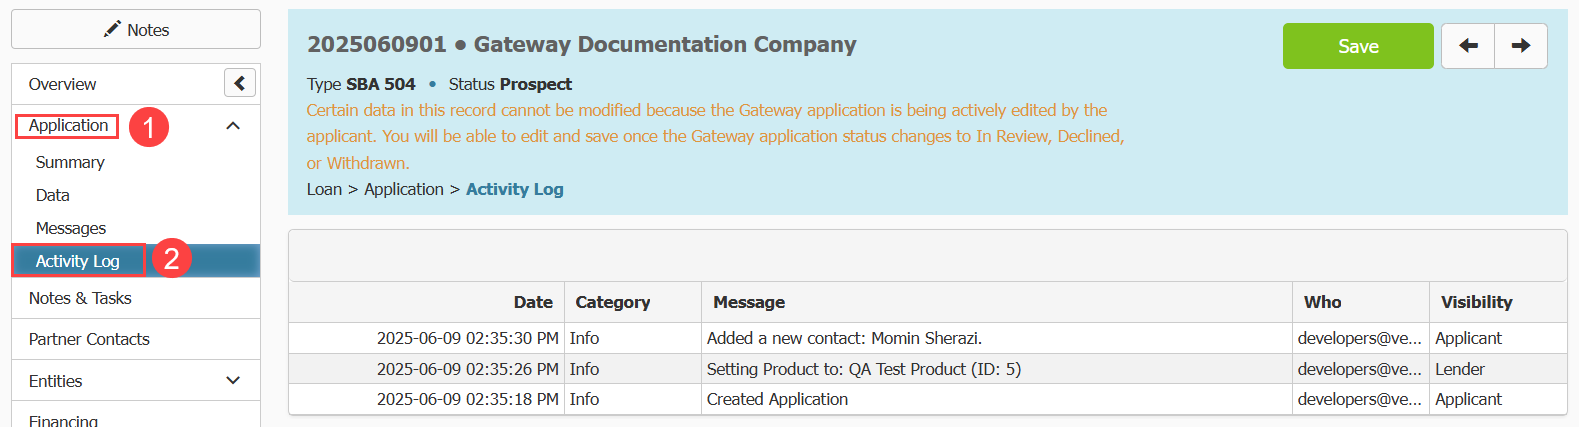The height and width of the screenshot is (427, 1579).
Task: Sort the log by Date column header
Action: 533,302
